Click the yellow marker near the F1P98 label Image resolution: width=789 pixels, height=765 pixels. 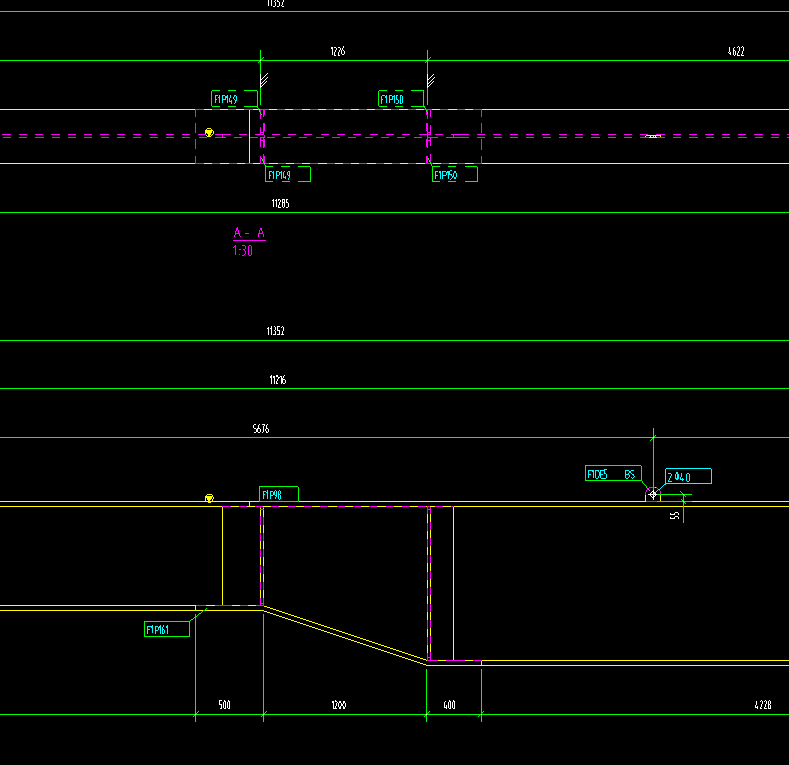209,497
